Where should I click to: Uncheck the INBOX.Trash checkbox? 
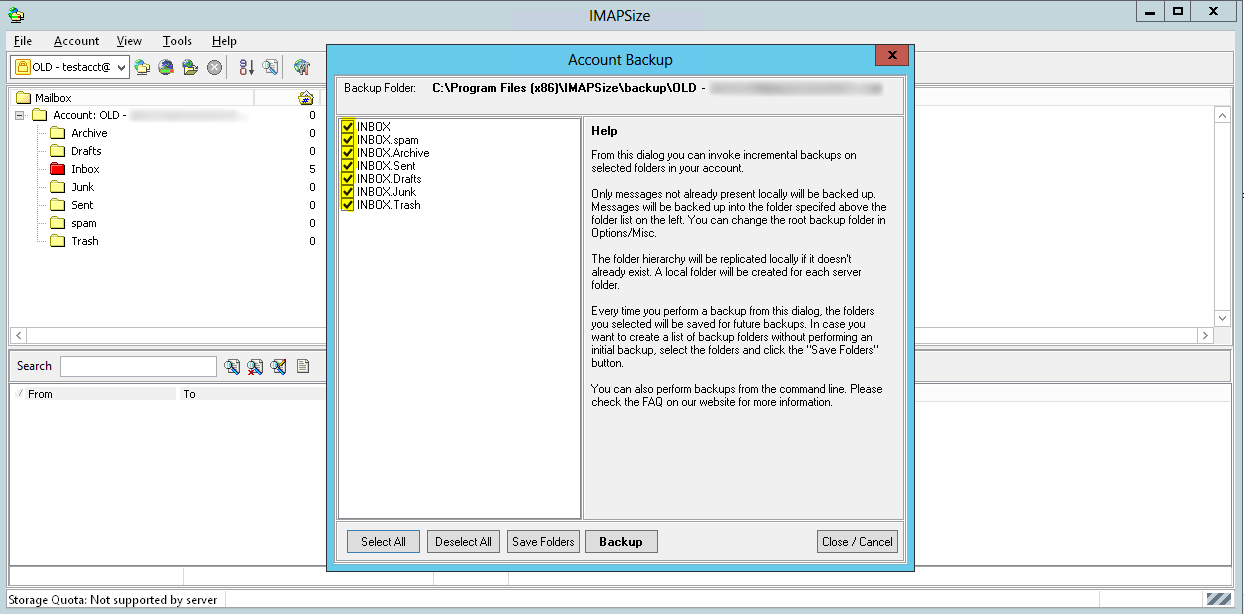coord(348,205)
